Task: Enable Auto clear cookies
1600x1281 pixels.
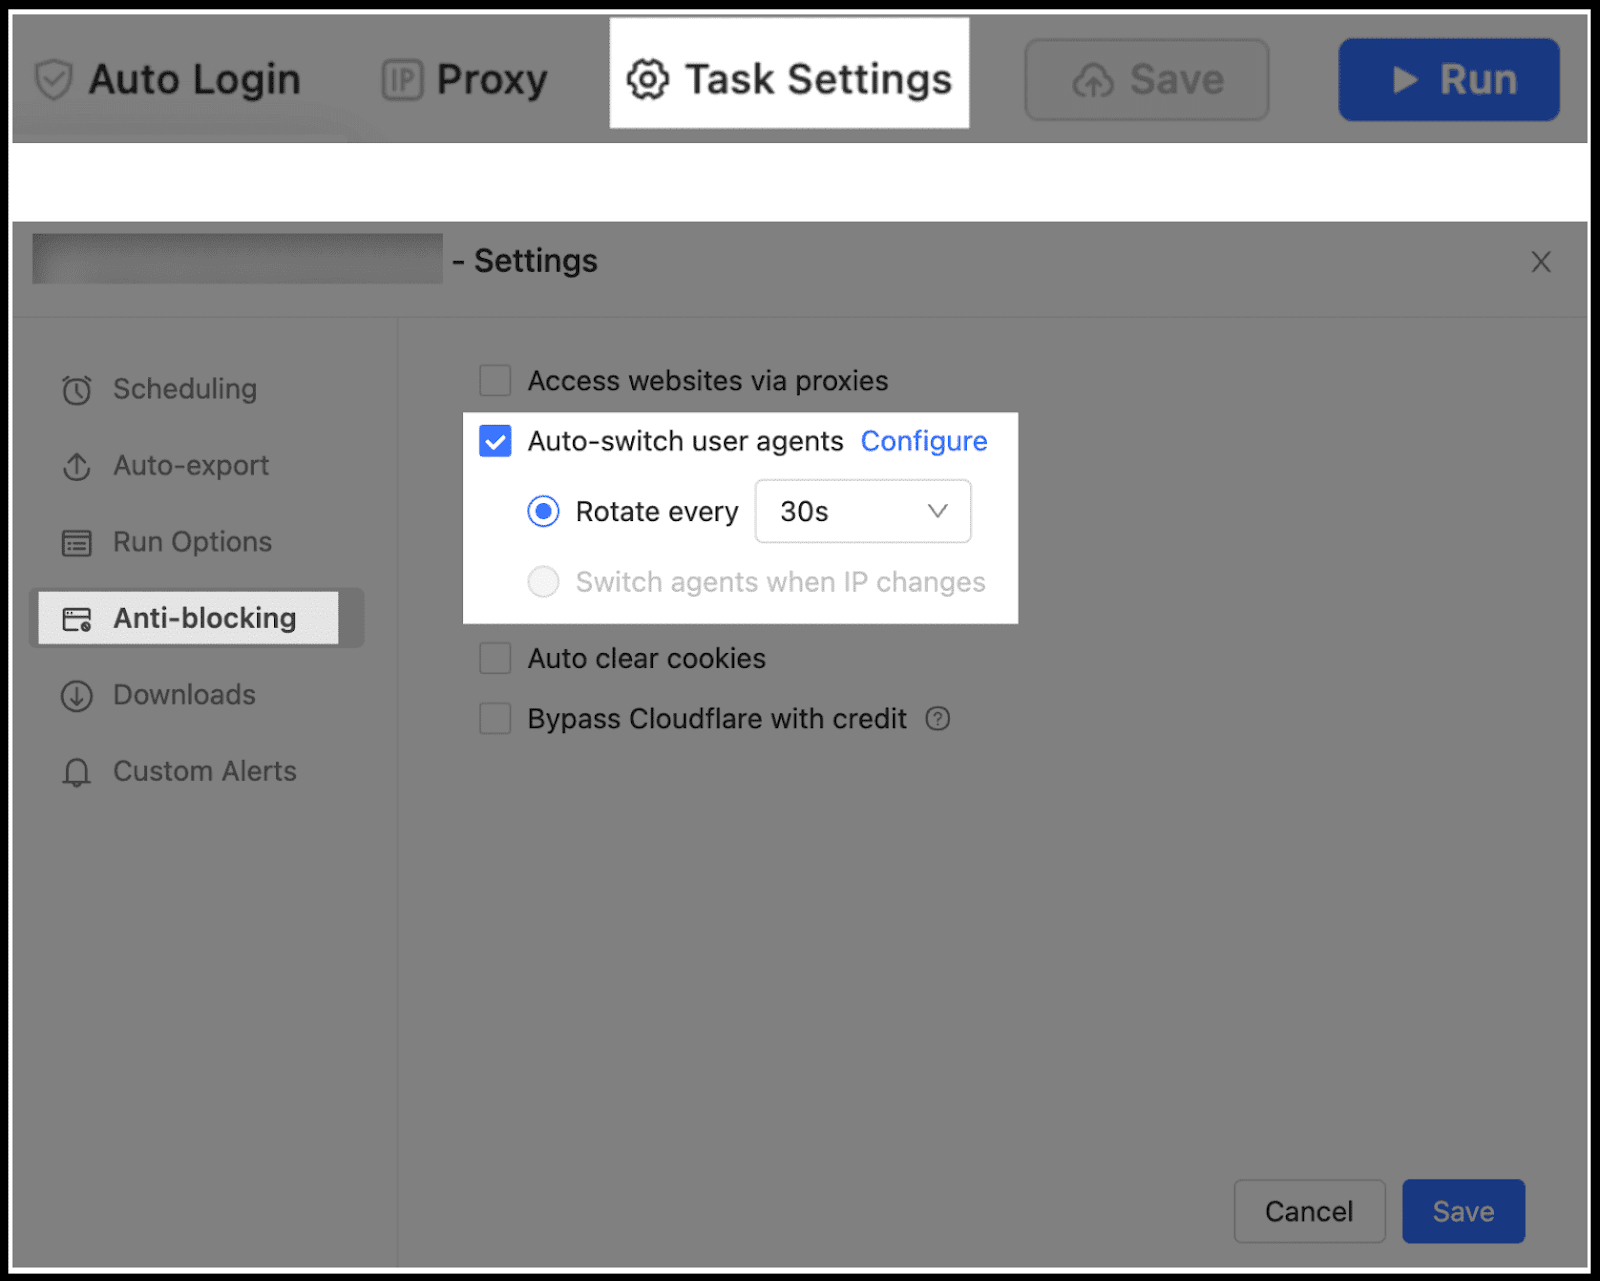Action: click(x=495, y=658)
